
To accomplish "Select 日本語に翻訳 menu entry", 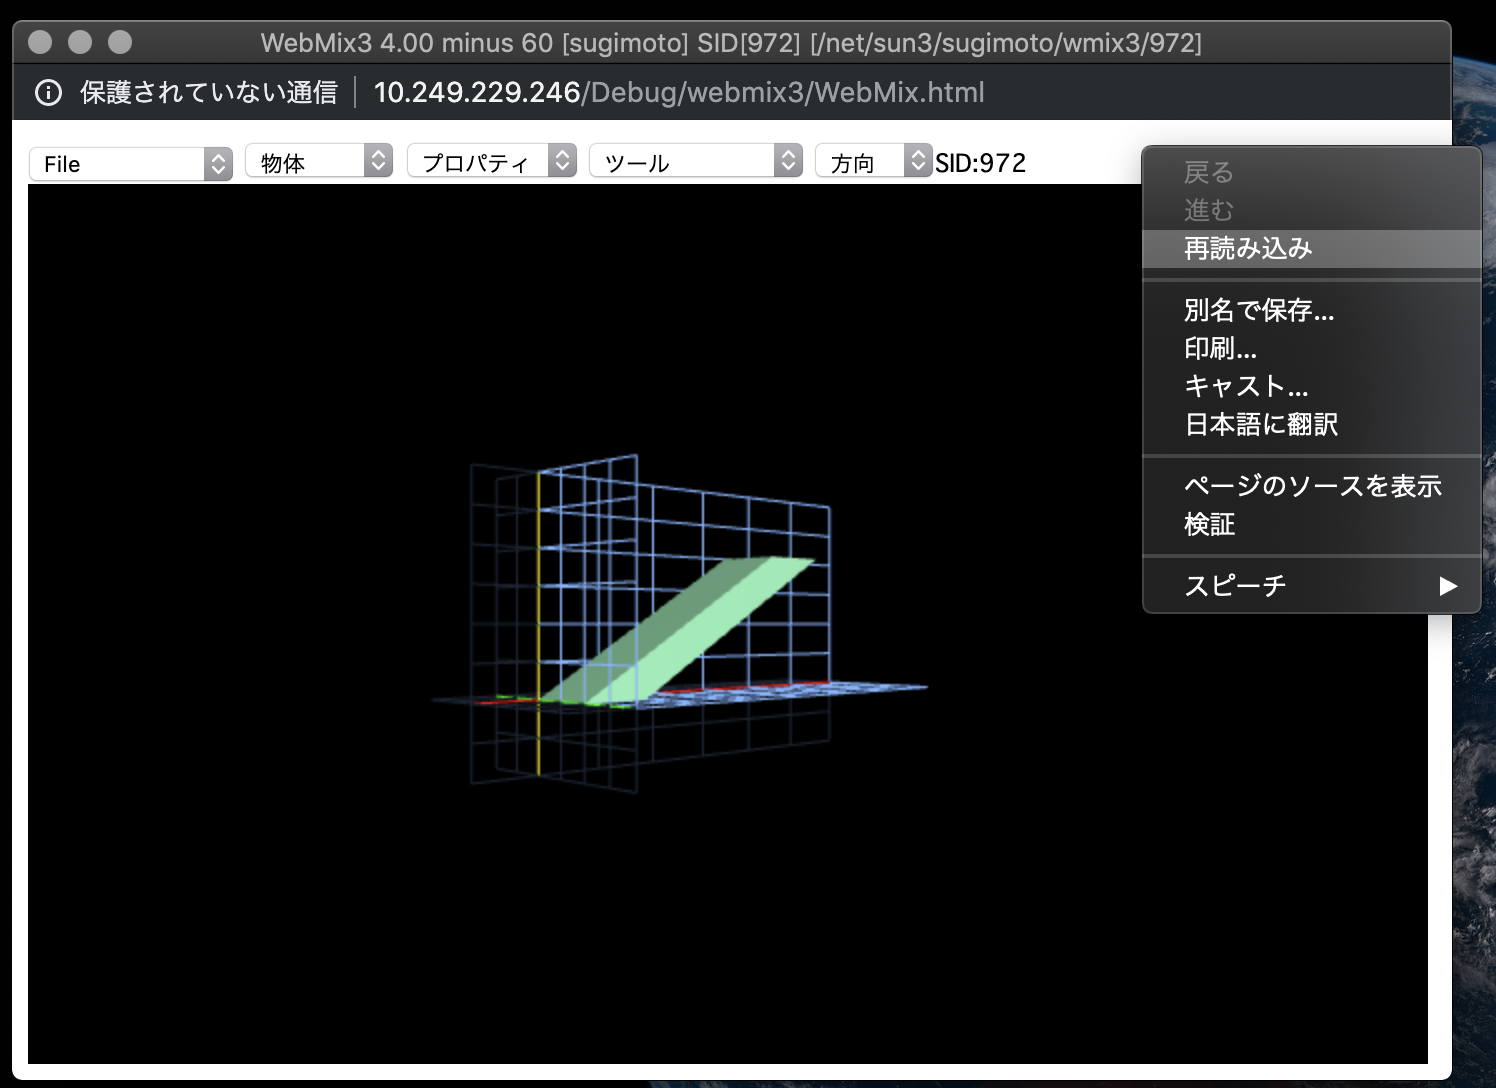I will [x=1311, y=425].
